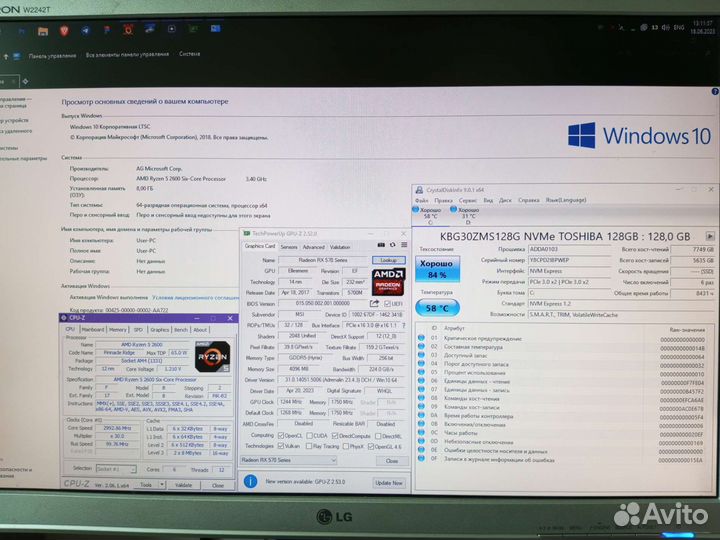This screenshot has width=720, height=540.
Task: Open the Radeon RX 570 Series GPU dropdown
Action: [289, 460]
